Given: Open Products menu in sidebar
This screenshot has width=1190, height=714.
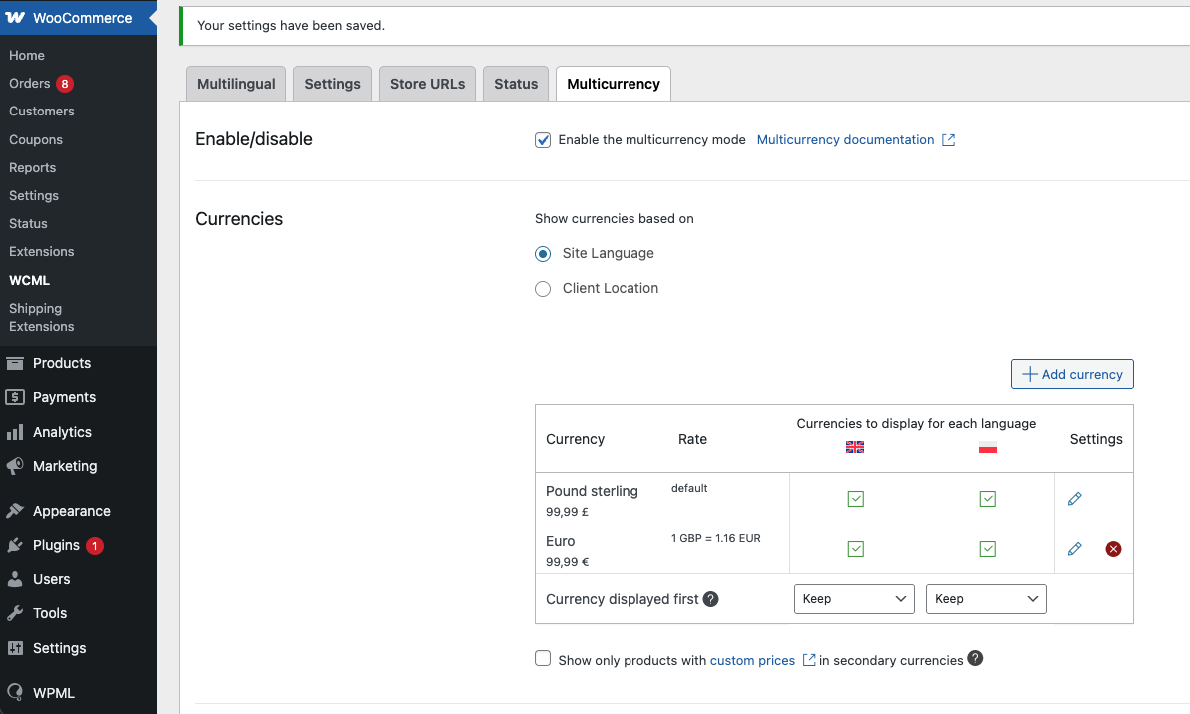Looking at the screenshot, I should [x=62, y=363].
